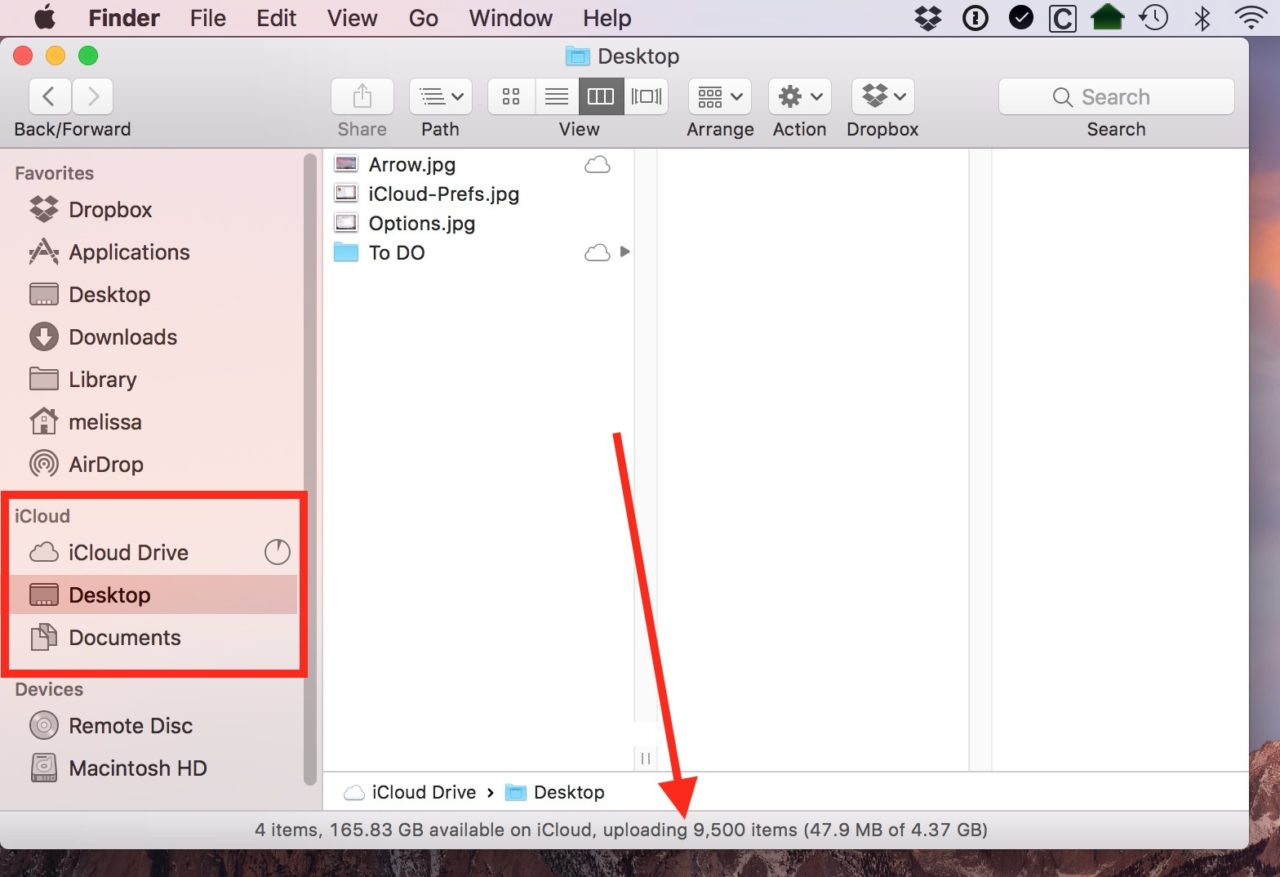1280x877 pixels.
Task: Switch to icon view
Action: (511, 97)
